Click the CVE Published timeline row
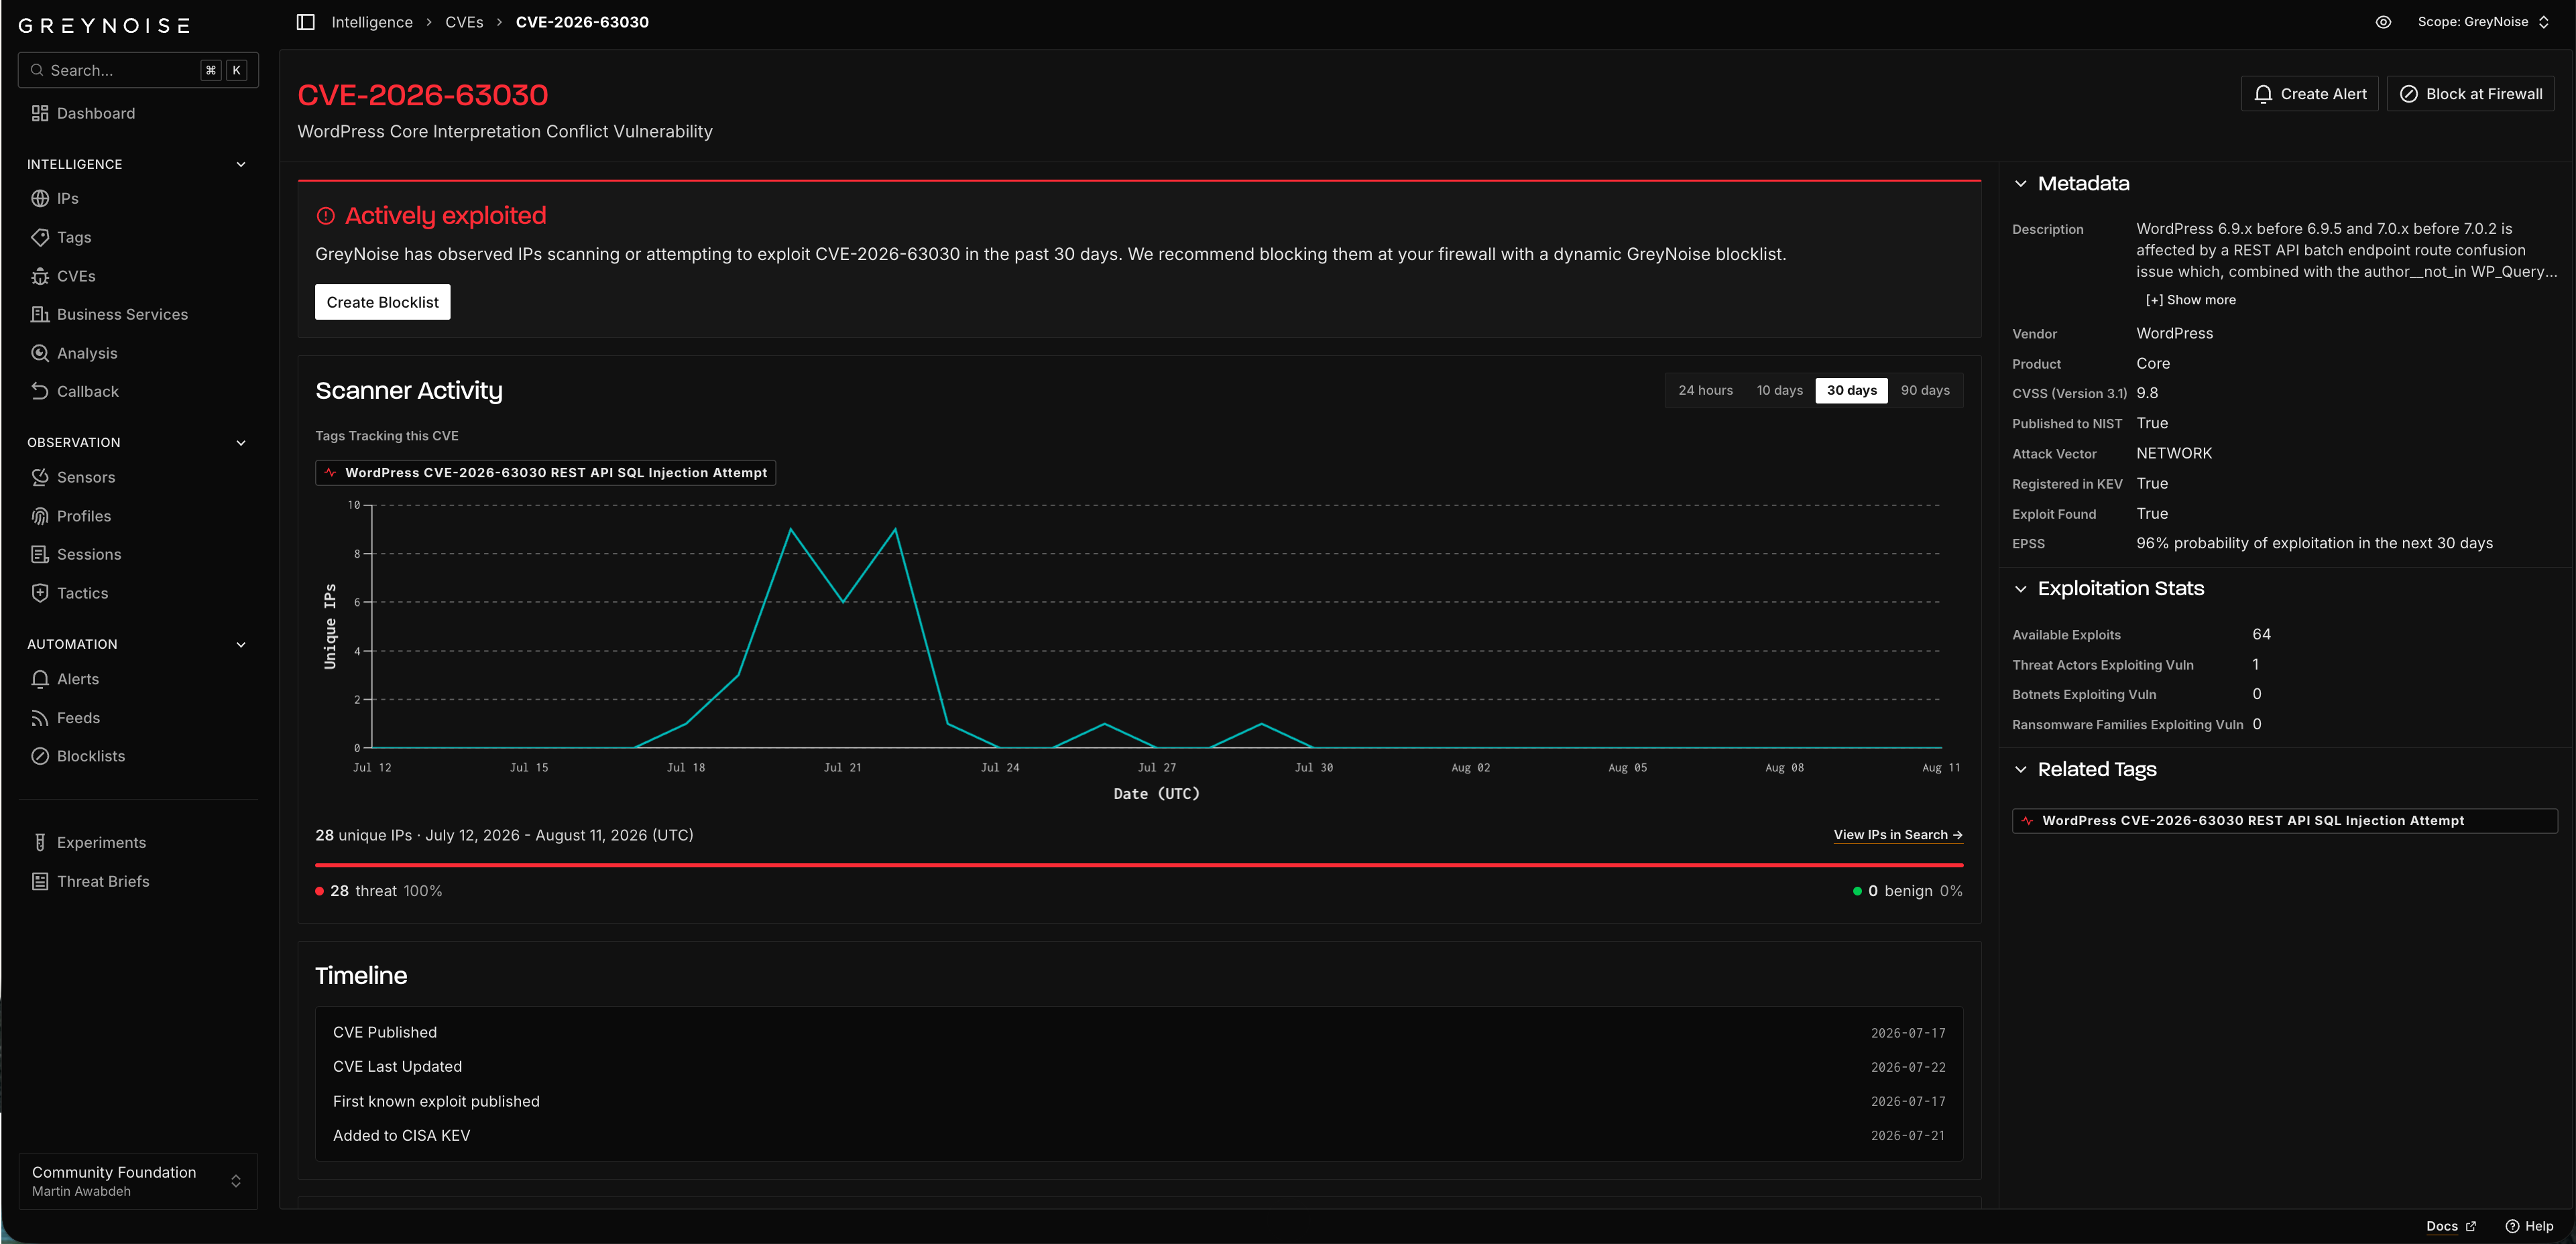The width and height of the screenshot is (2576, 1244). (1139, 1032)
